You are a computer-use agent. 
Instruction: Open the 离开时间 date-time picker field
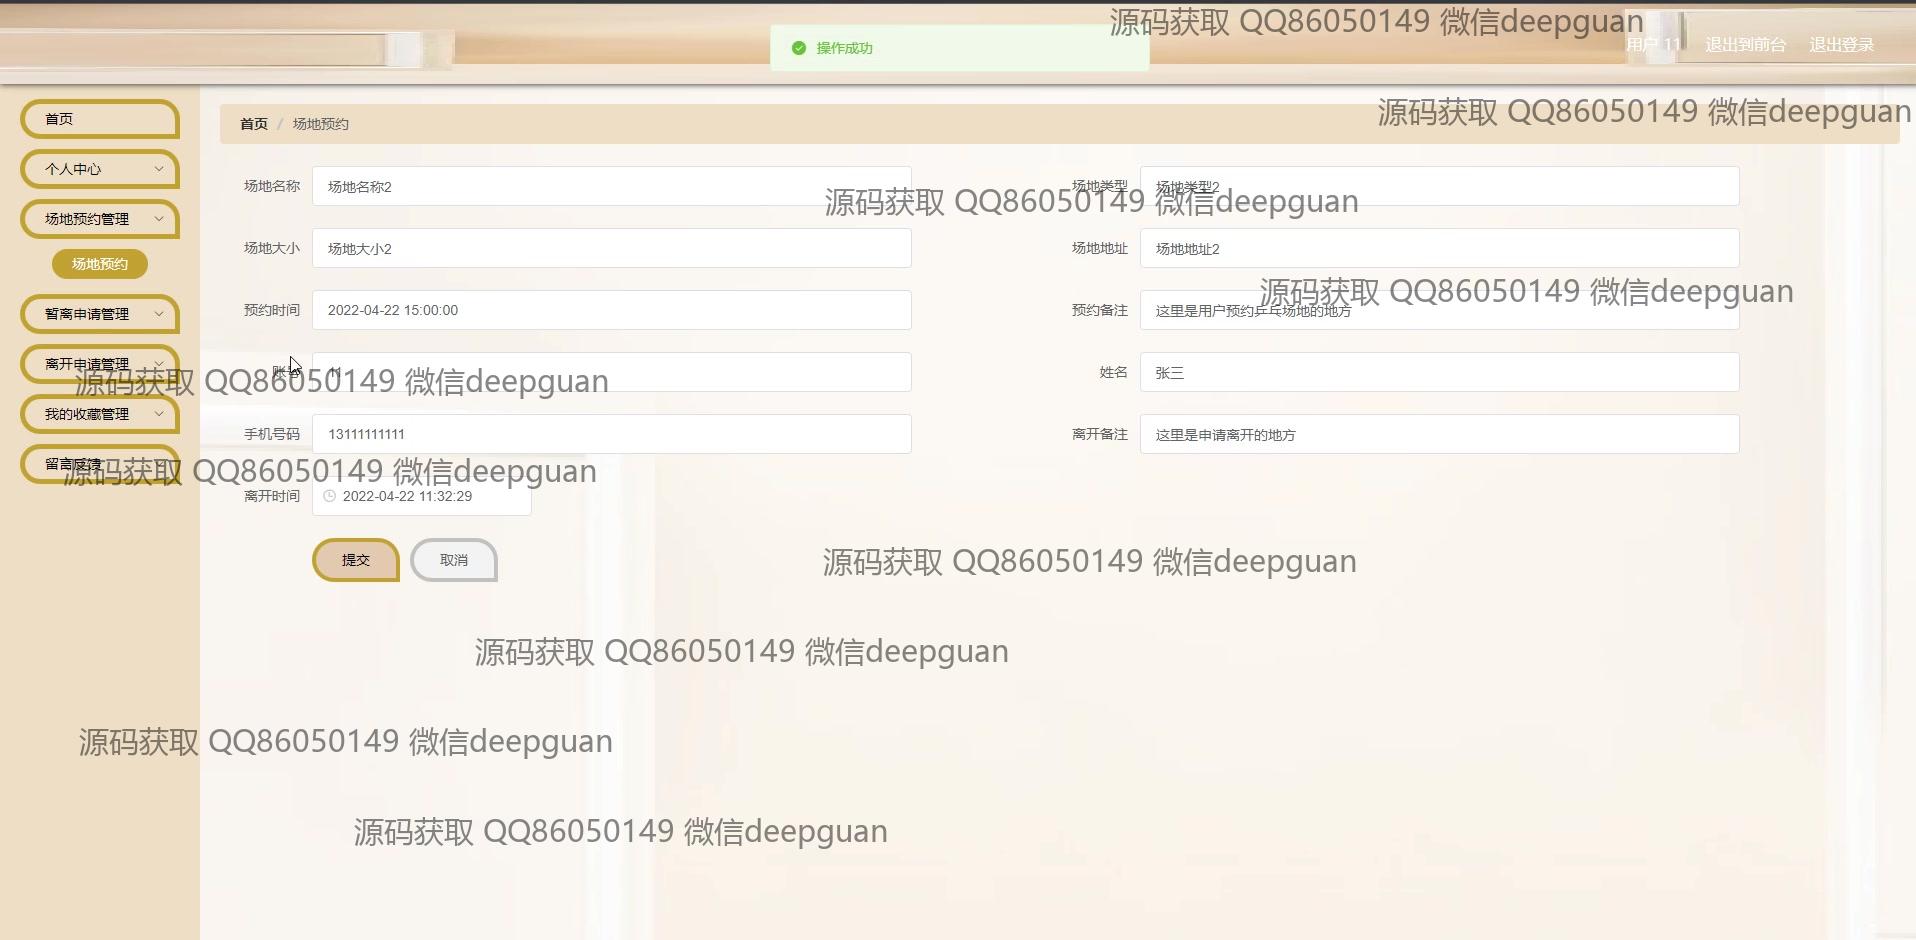click(x=422, y=496)
